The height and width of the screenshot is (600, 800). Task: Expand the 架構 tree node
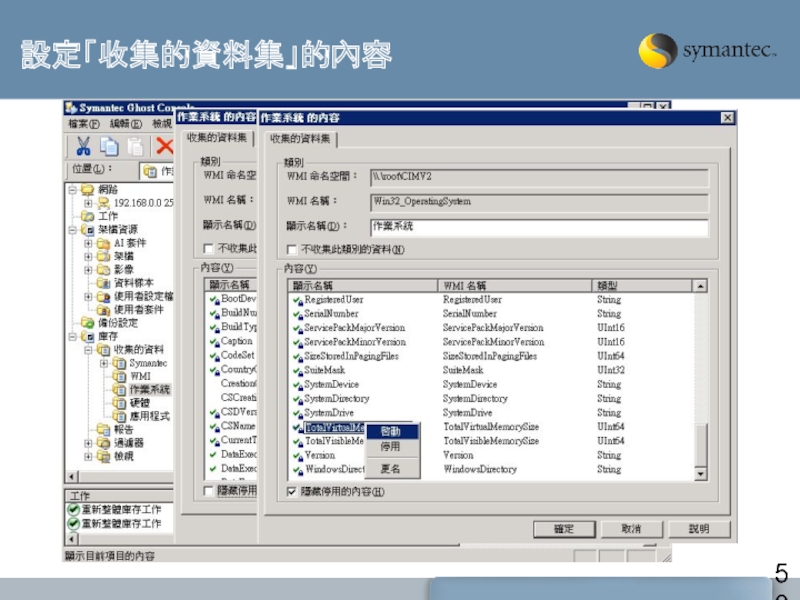[x=88, y=256]
